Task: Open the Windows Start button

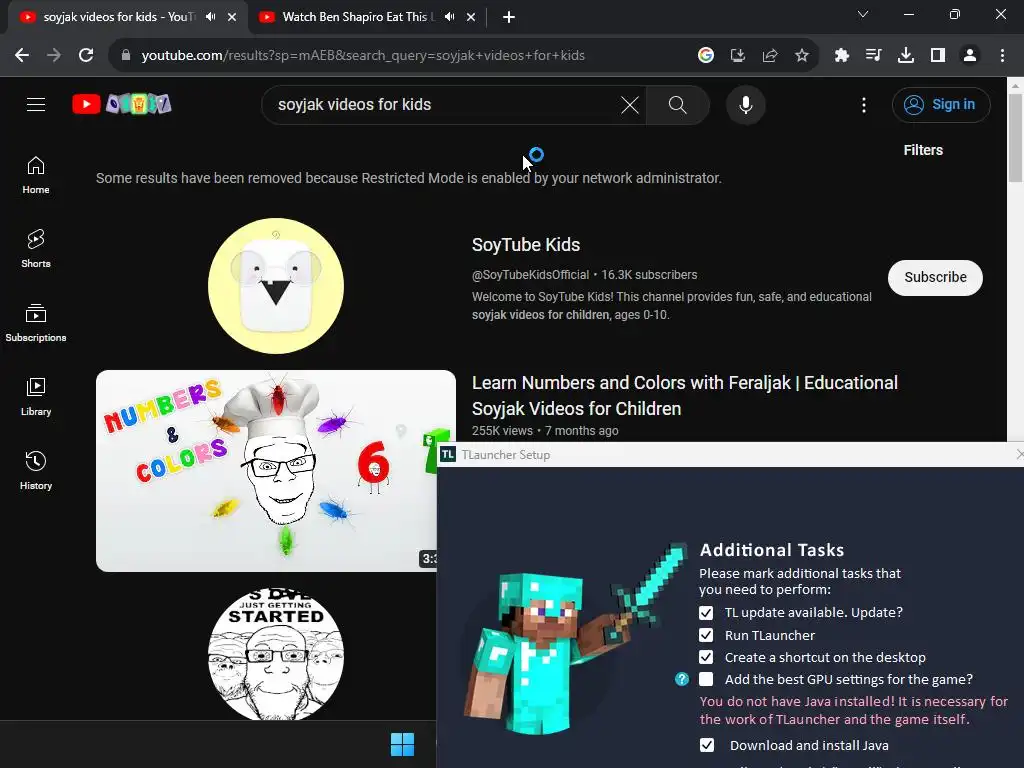Action: (x=402, y=744)
